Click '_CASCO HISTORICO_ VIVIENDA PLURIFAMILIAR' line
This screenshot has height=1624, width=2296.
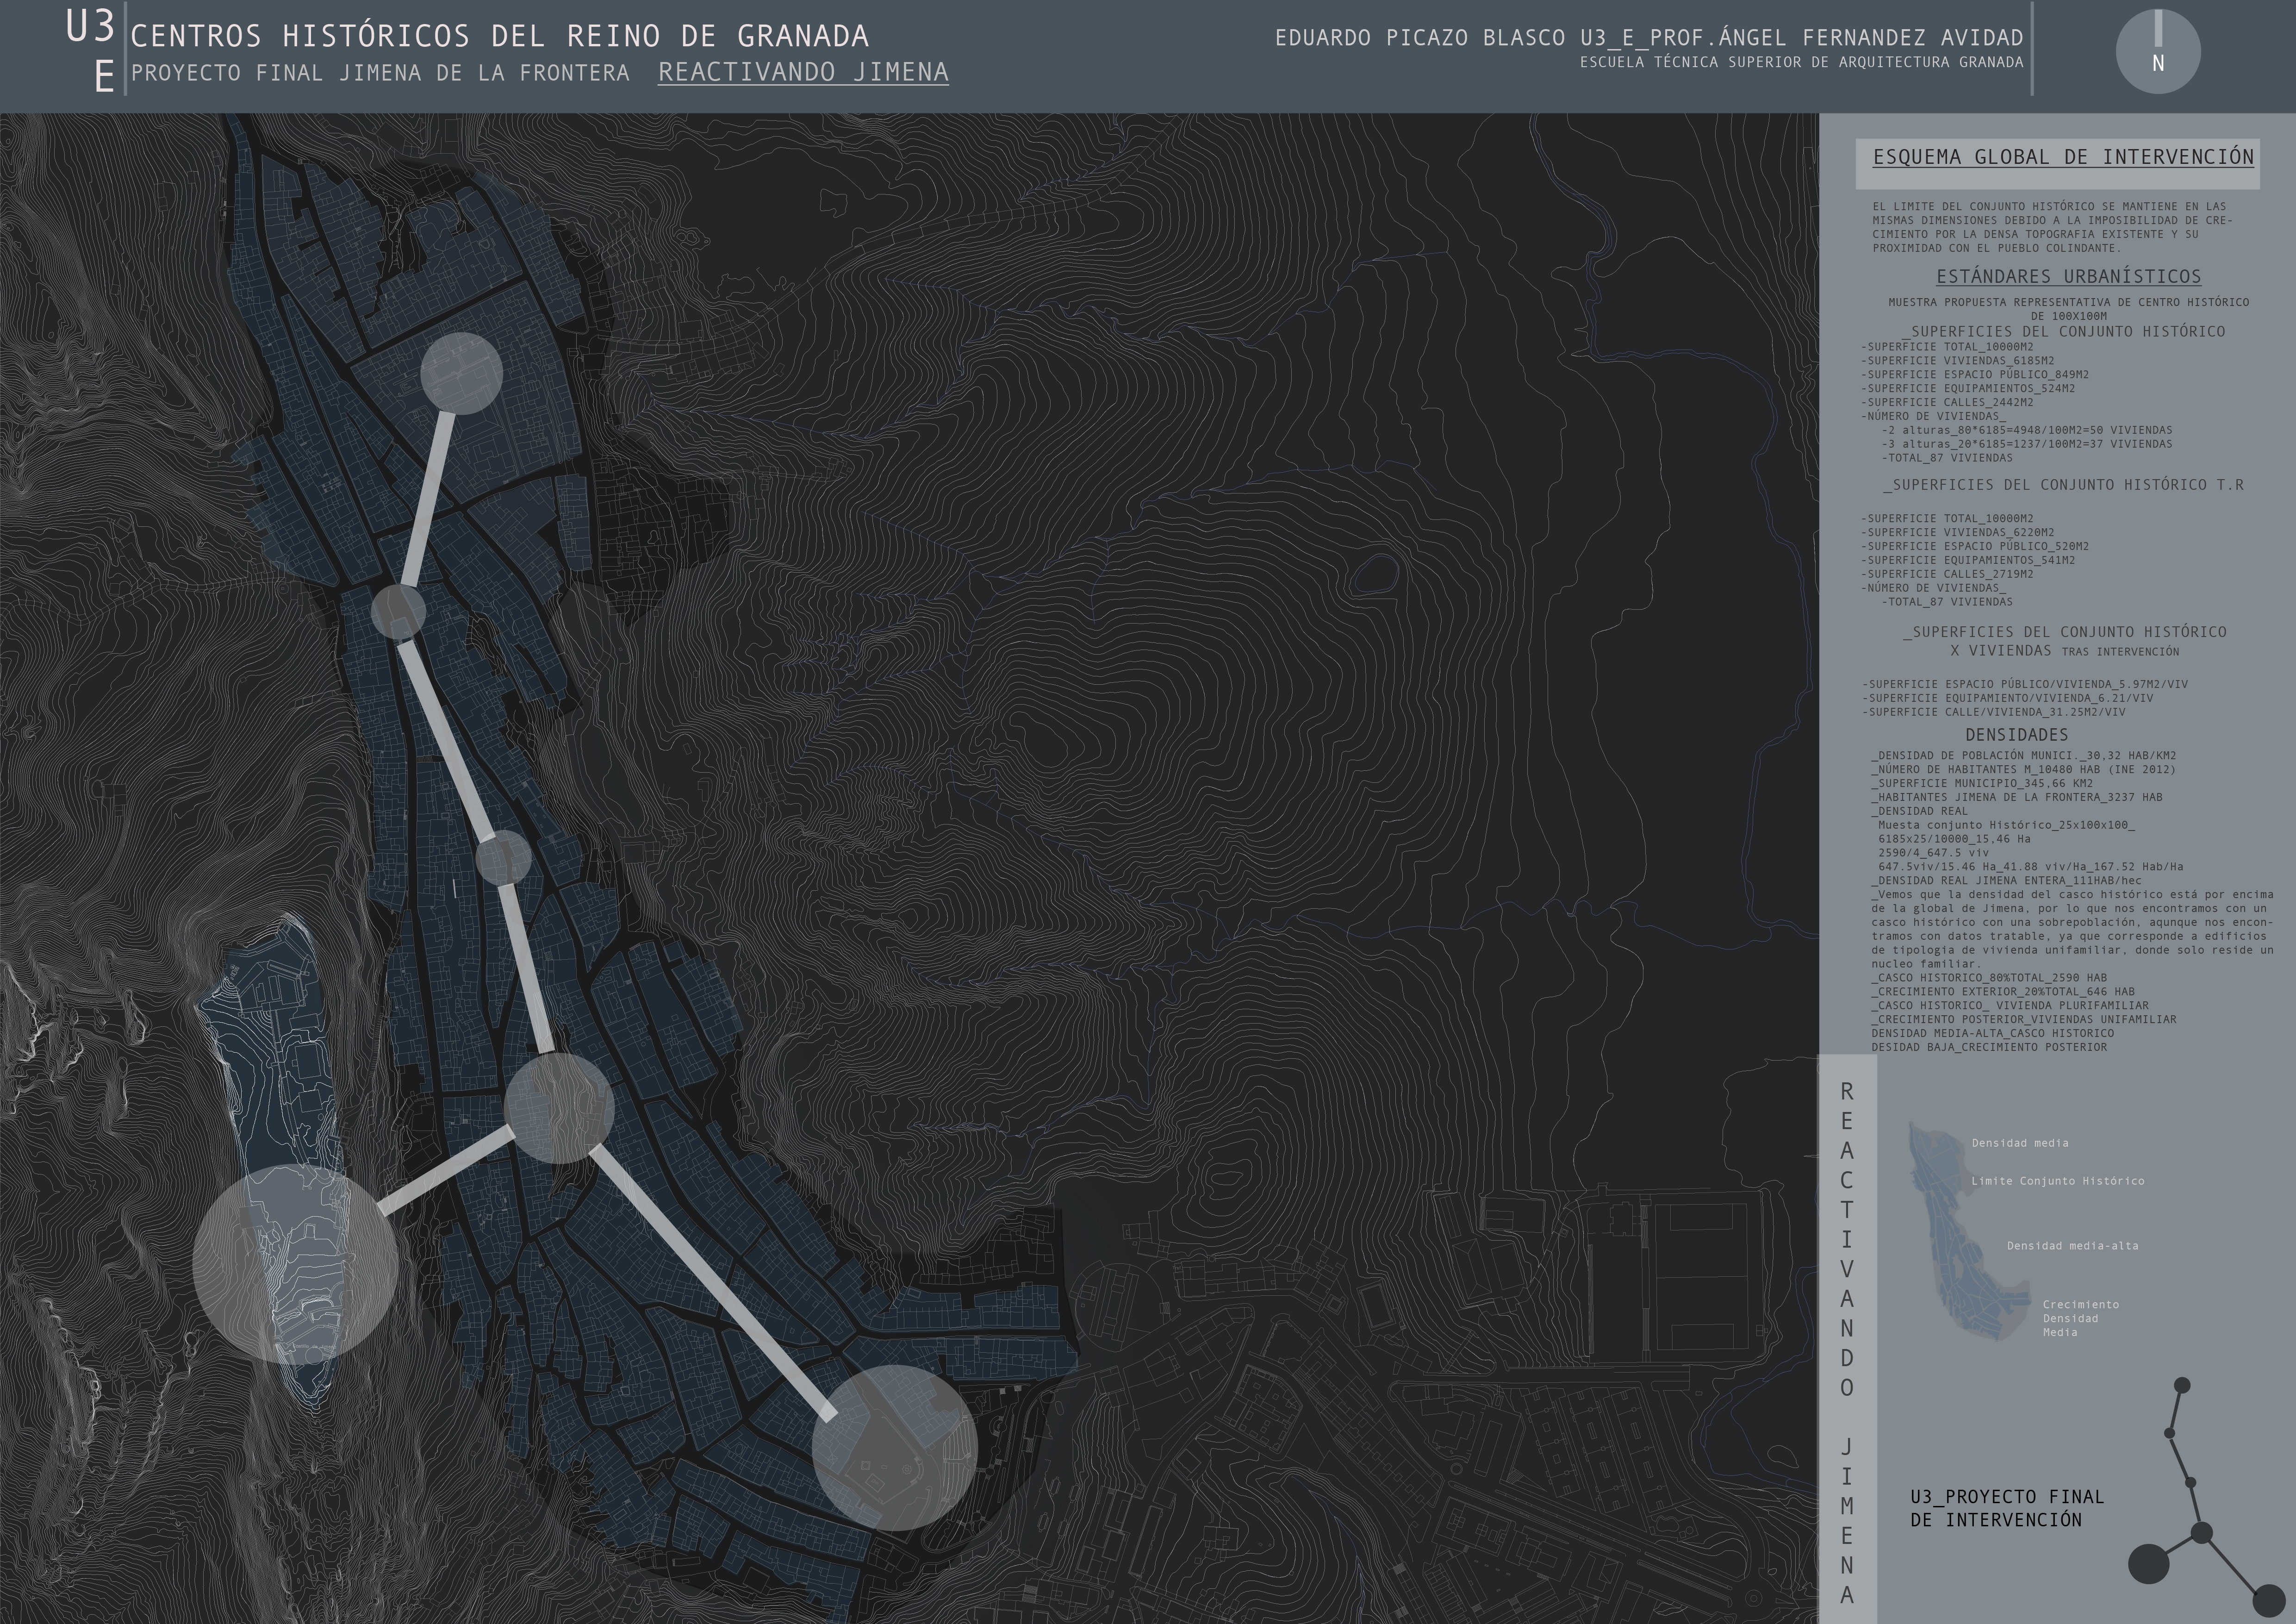click(2009, 1006)
